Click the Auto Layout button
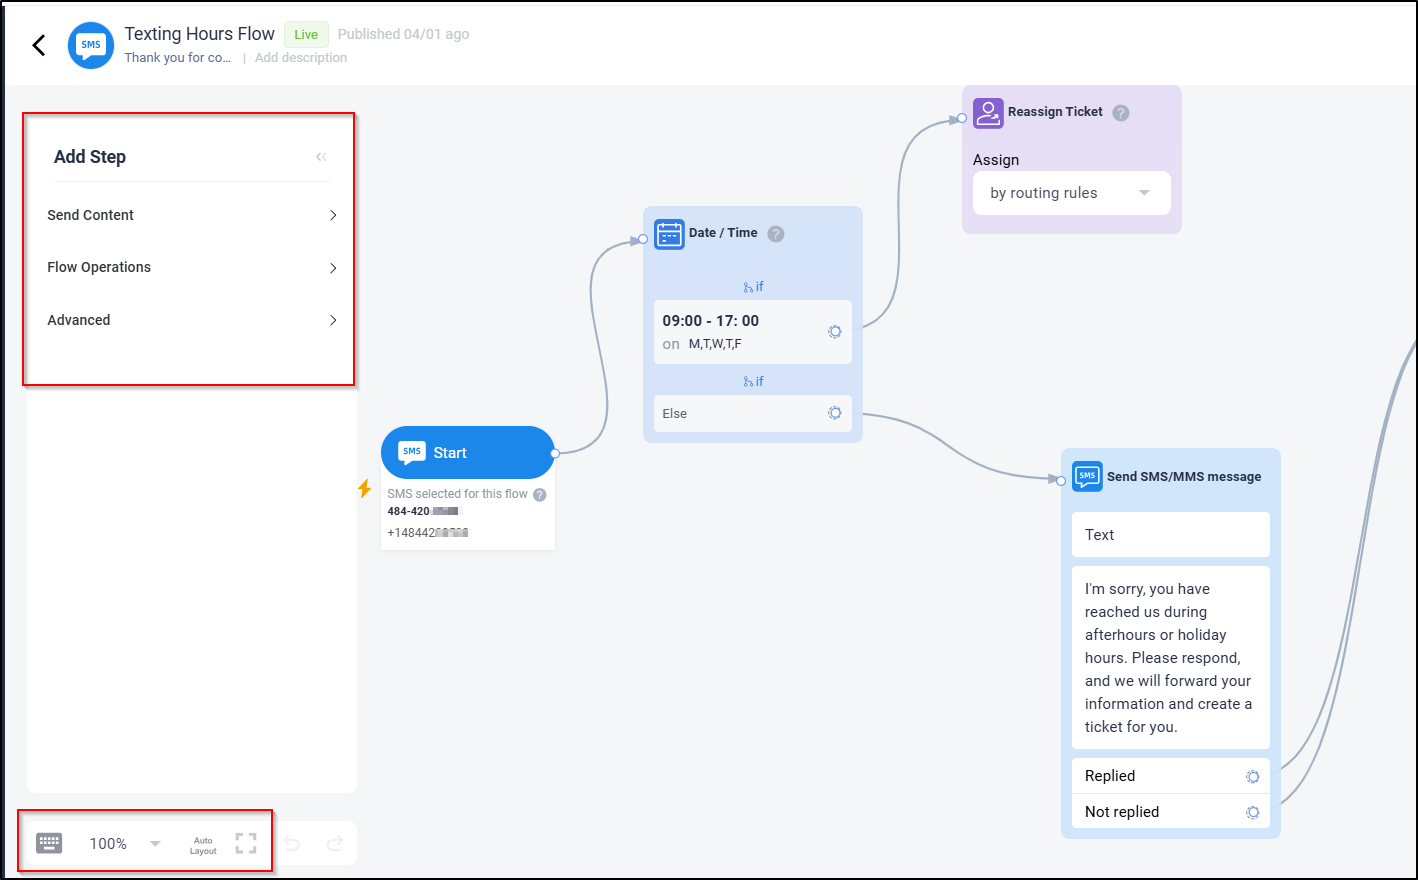 tap(203, 846)
